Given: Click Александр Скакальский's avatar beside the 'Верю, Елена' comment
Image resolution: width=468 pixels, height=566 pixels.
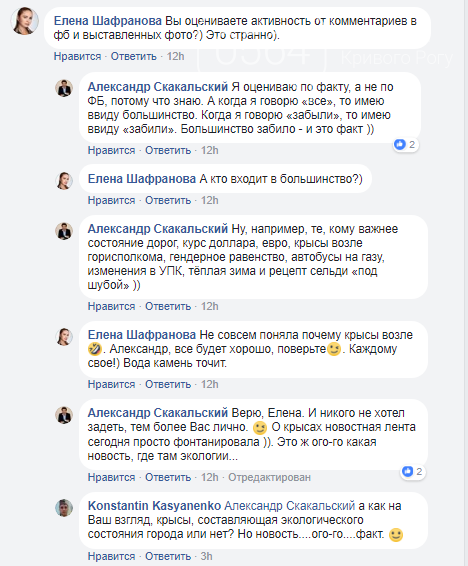Looking at the screenshot, I should click(64, 415).
